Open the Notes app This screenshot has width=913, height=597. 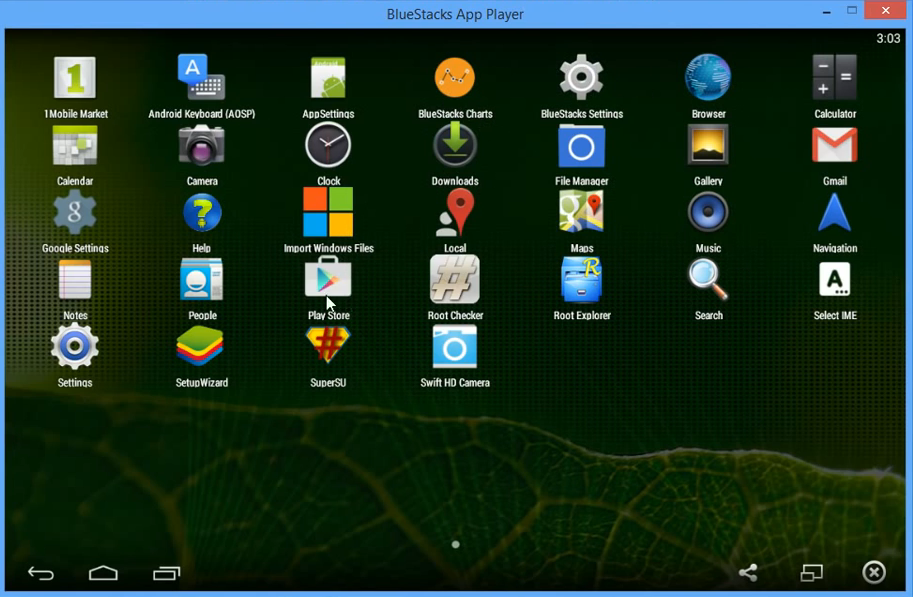(x=75, y=280)
